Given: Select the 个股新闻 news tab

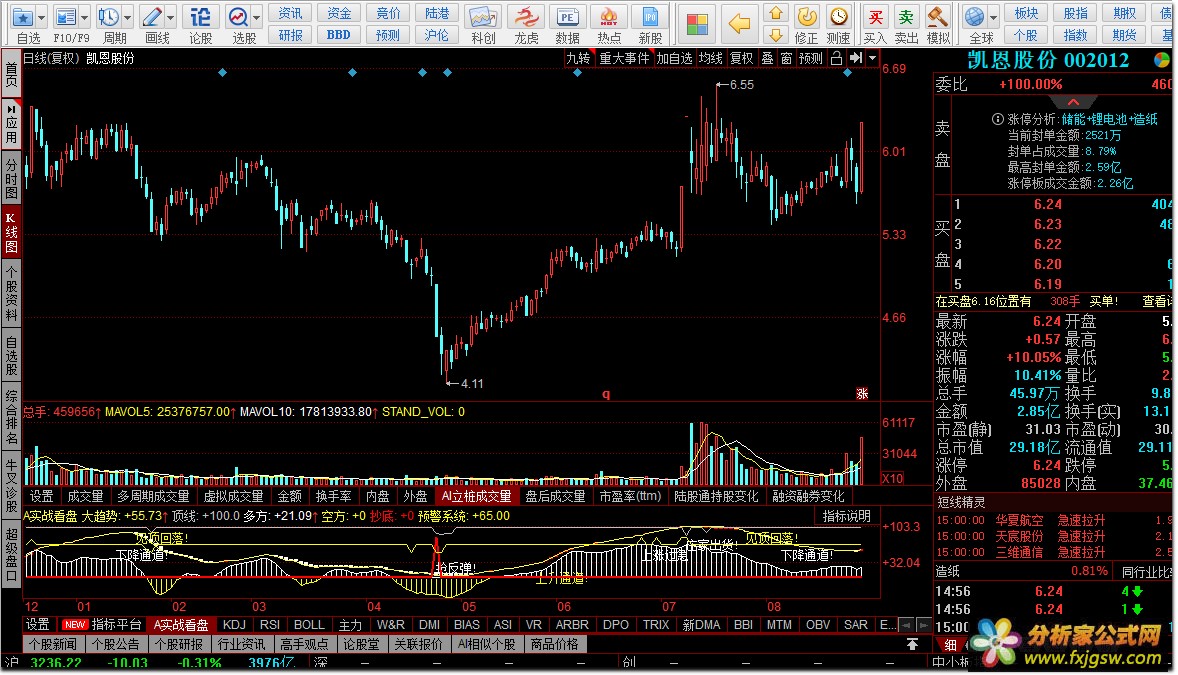Looking at the screenshot, I should [x=53, y=645].
